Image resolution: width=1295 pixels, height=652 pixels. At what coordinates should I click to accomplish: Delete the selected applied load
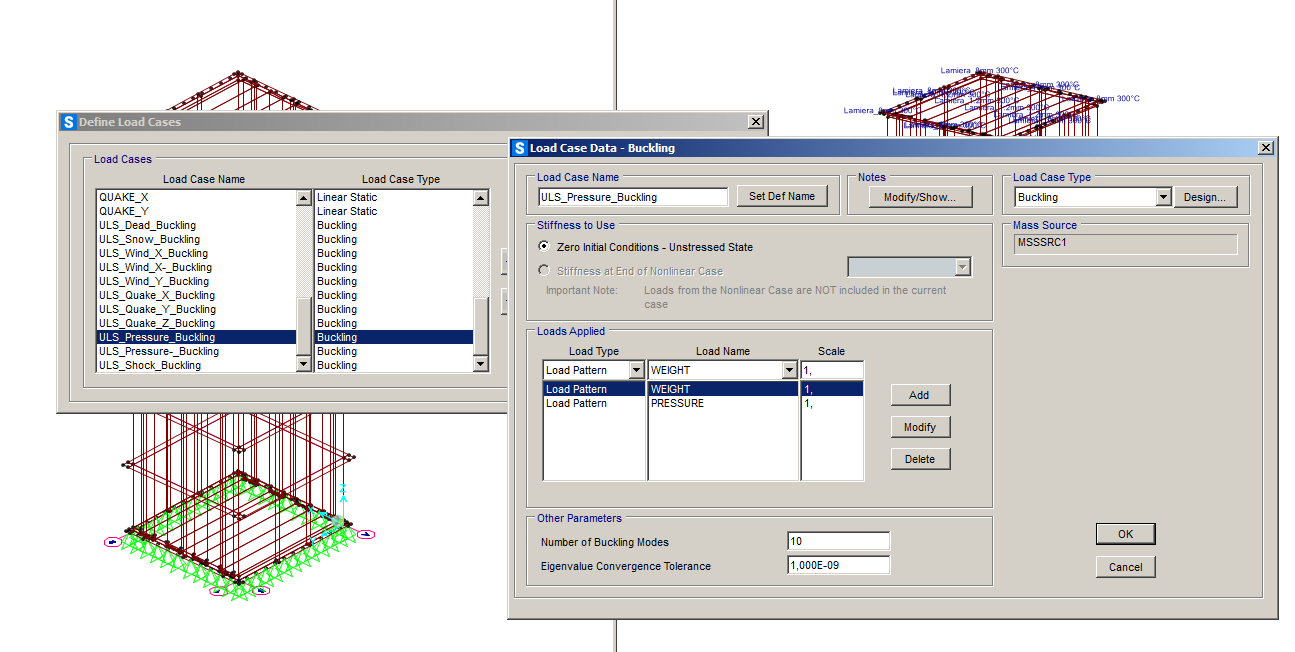click(919, 459)
